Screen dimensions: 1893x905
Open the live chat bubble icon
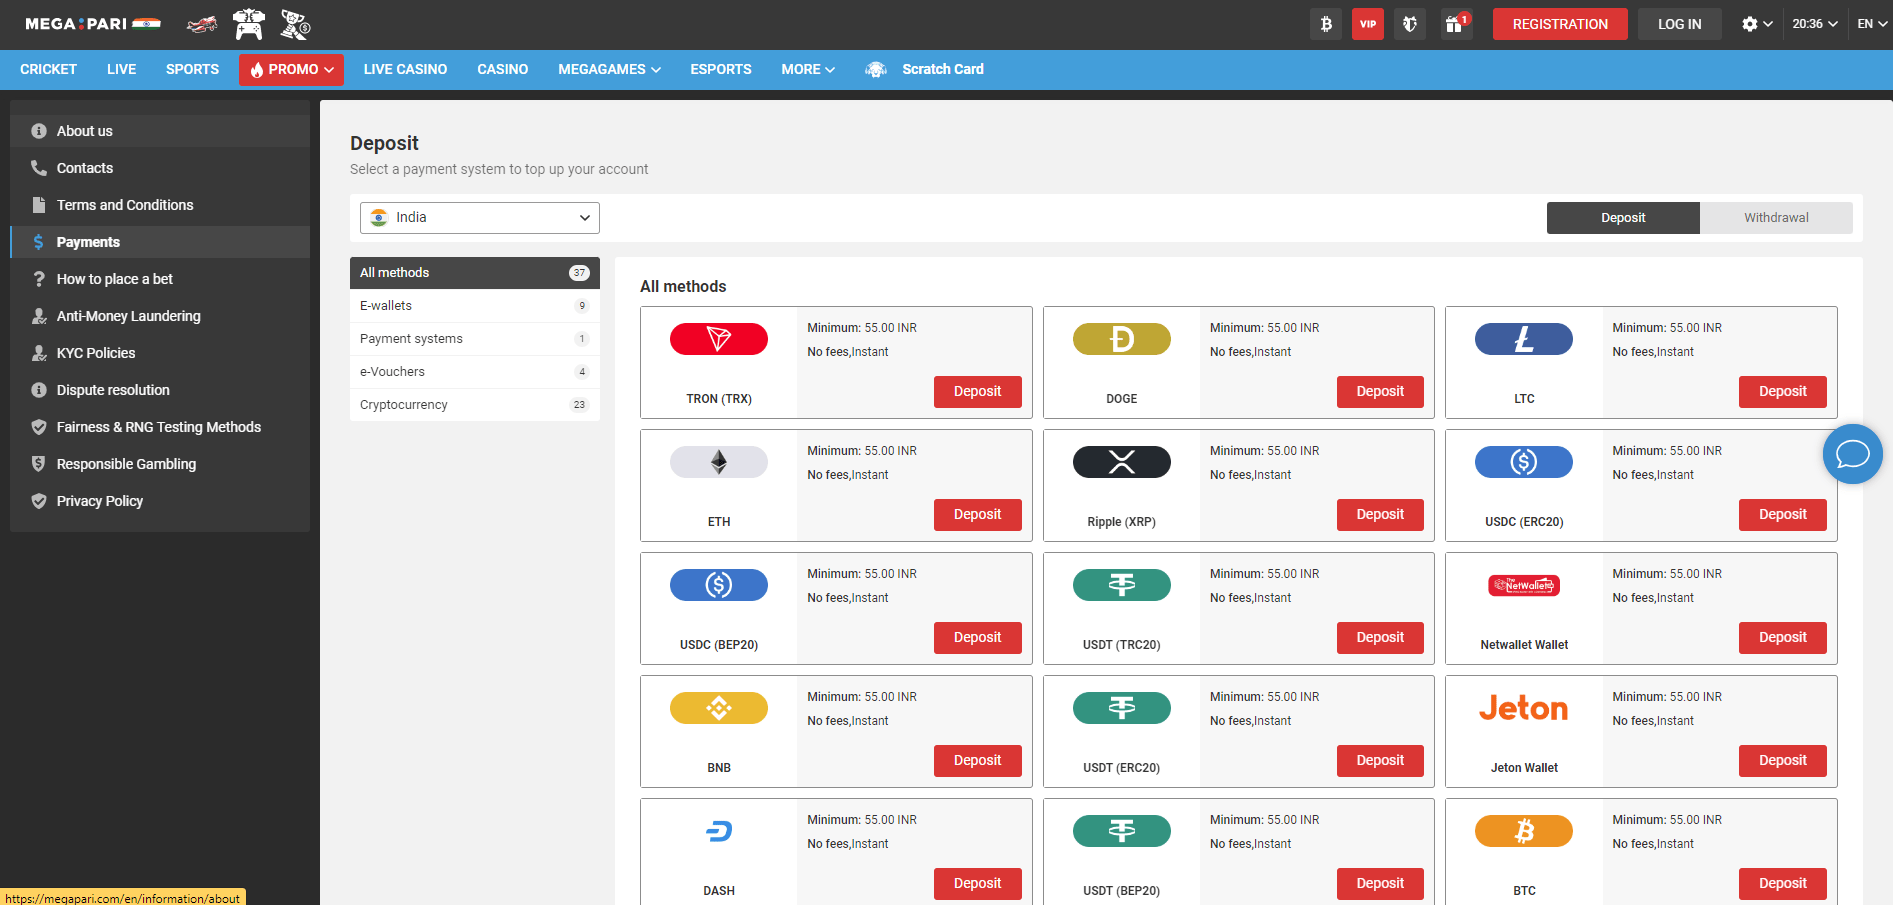(x=1853, y=454)
